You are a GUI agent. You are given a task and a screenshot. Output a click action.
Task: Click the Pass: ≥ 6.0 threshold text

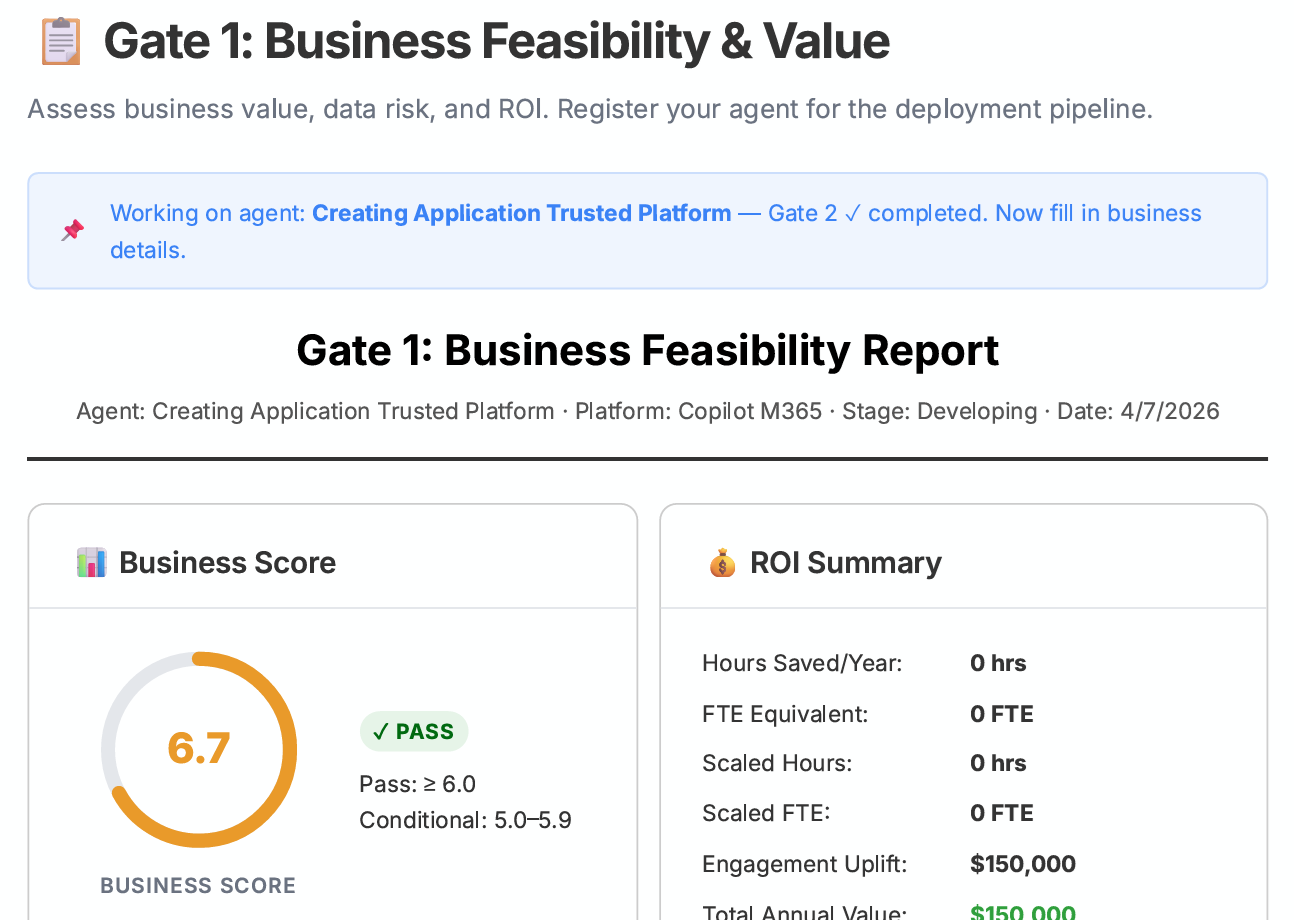pos(417,783)
